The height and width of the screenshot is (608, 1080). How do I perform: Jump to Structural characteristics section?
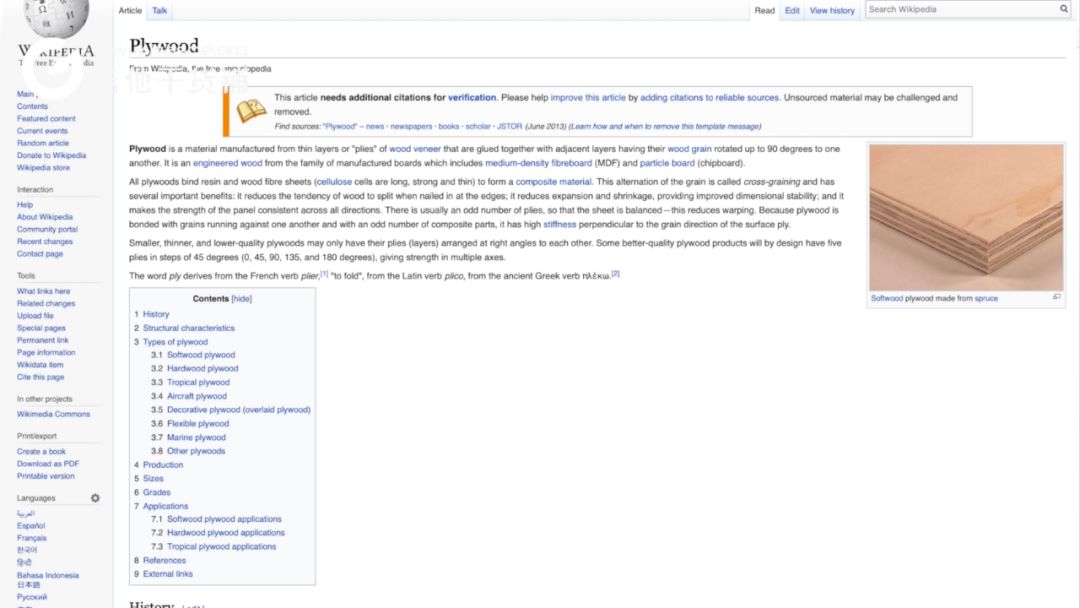pos(189,328)
